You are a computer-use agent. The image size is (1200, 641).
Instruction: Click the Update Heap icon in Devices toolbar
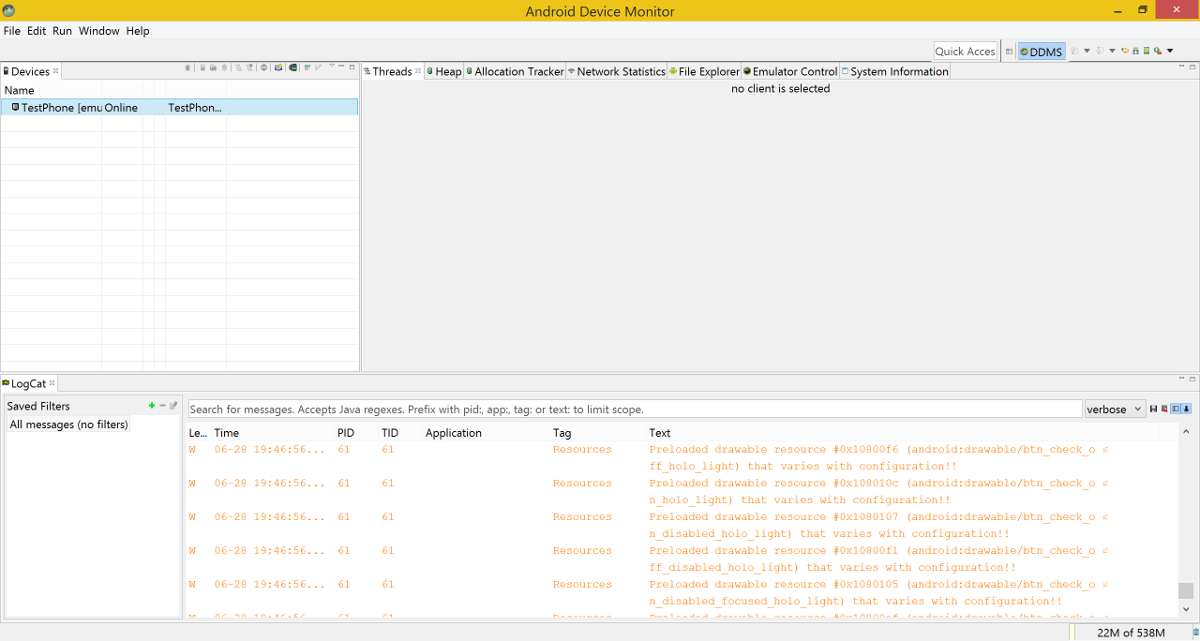(x=202, y=68)
